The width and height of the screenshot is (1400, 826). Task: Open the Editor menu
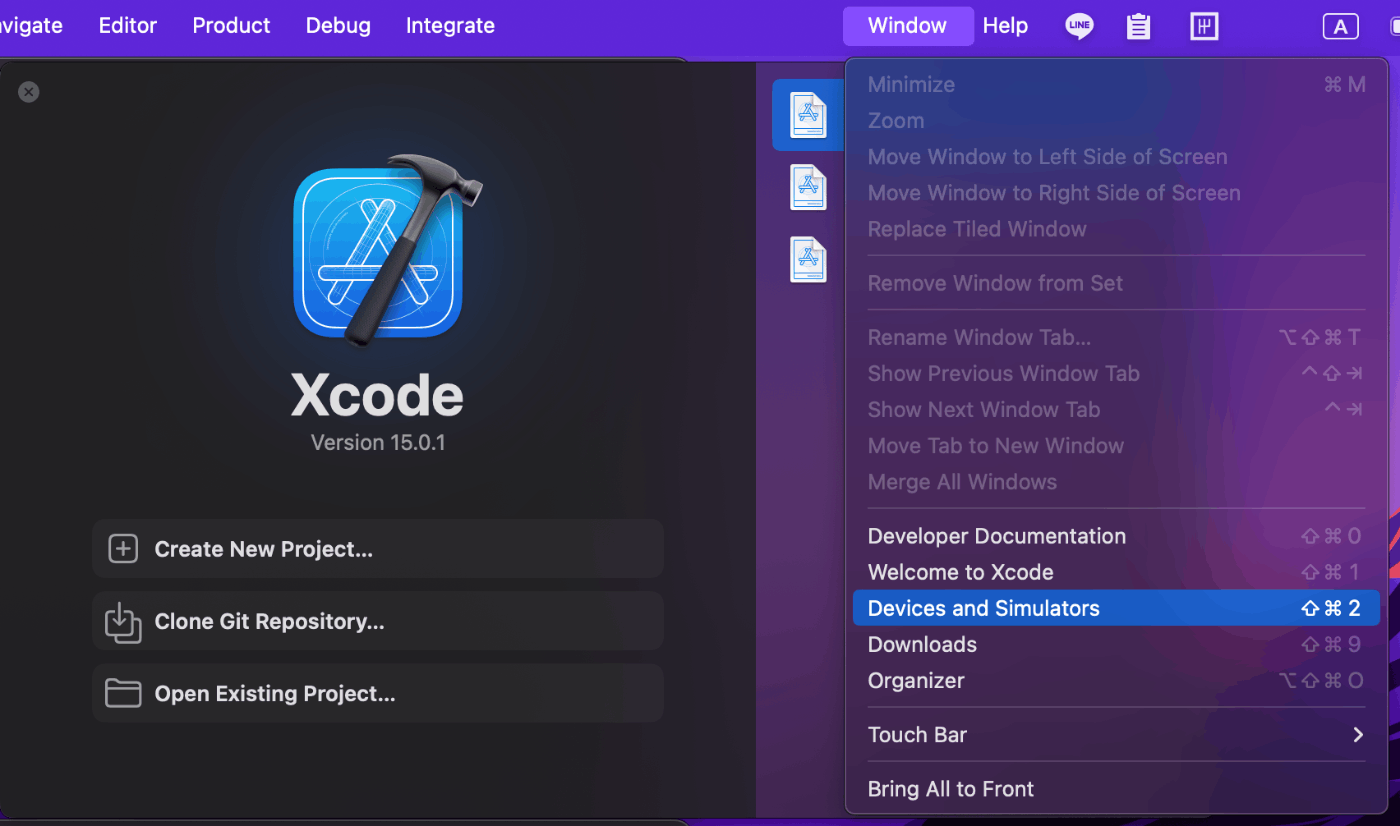[x=128, y=26]
